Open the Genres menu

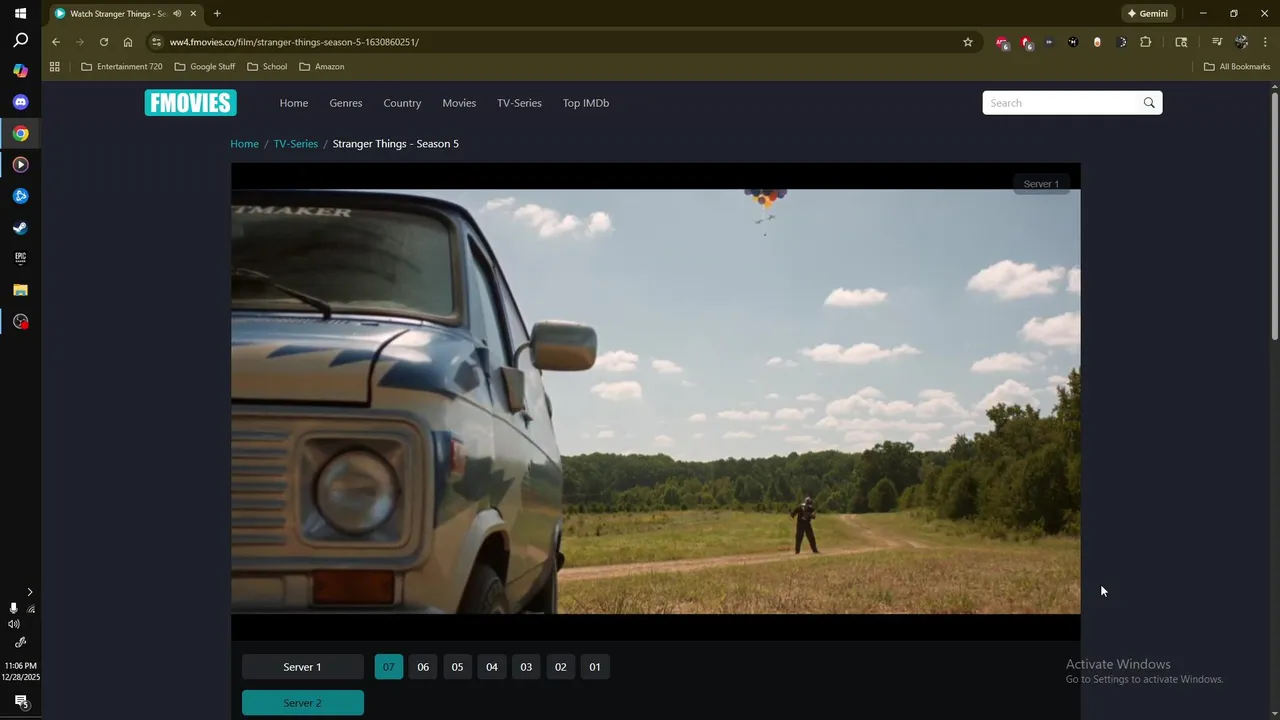346,103
